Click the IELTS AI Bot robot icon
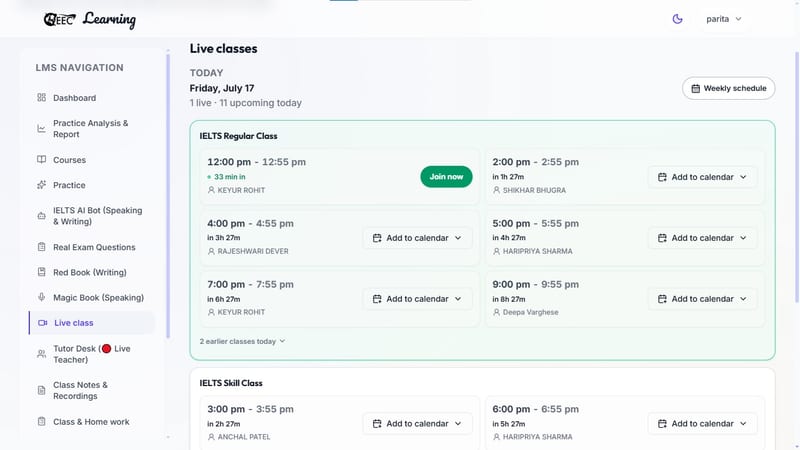 (41, 216)
